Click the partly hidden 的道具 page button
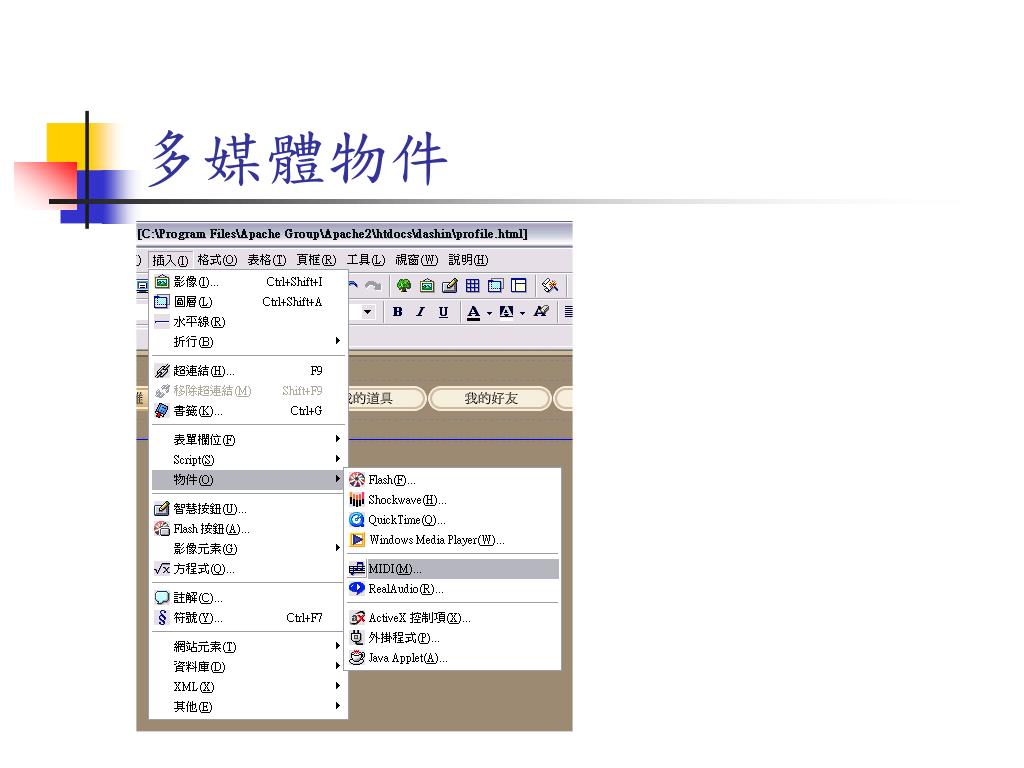Screen dimensions: 1024x768 tap(387, 398)
